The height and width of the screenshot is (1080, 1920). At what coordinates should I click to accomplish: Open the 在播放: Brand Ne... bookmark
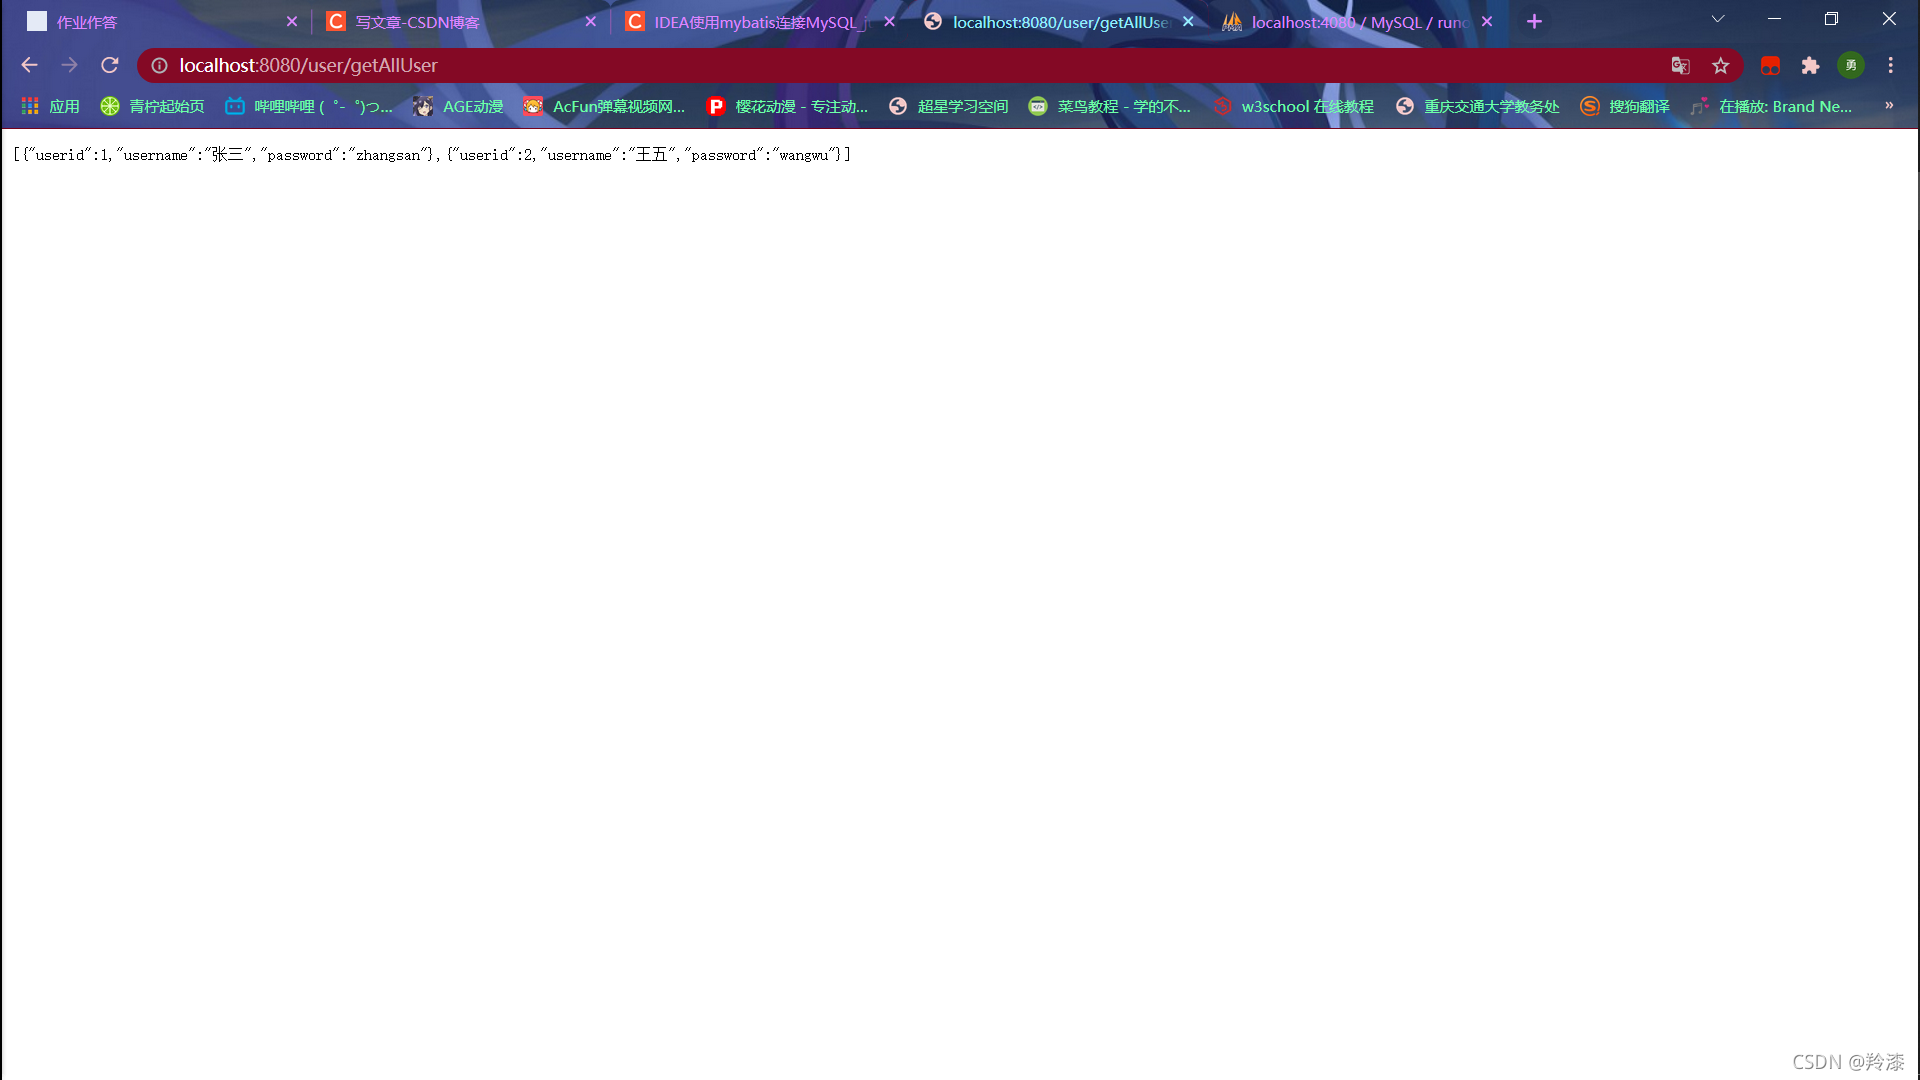point(1771,106)
